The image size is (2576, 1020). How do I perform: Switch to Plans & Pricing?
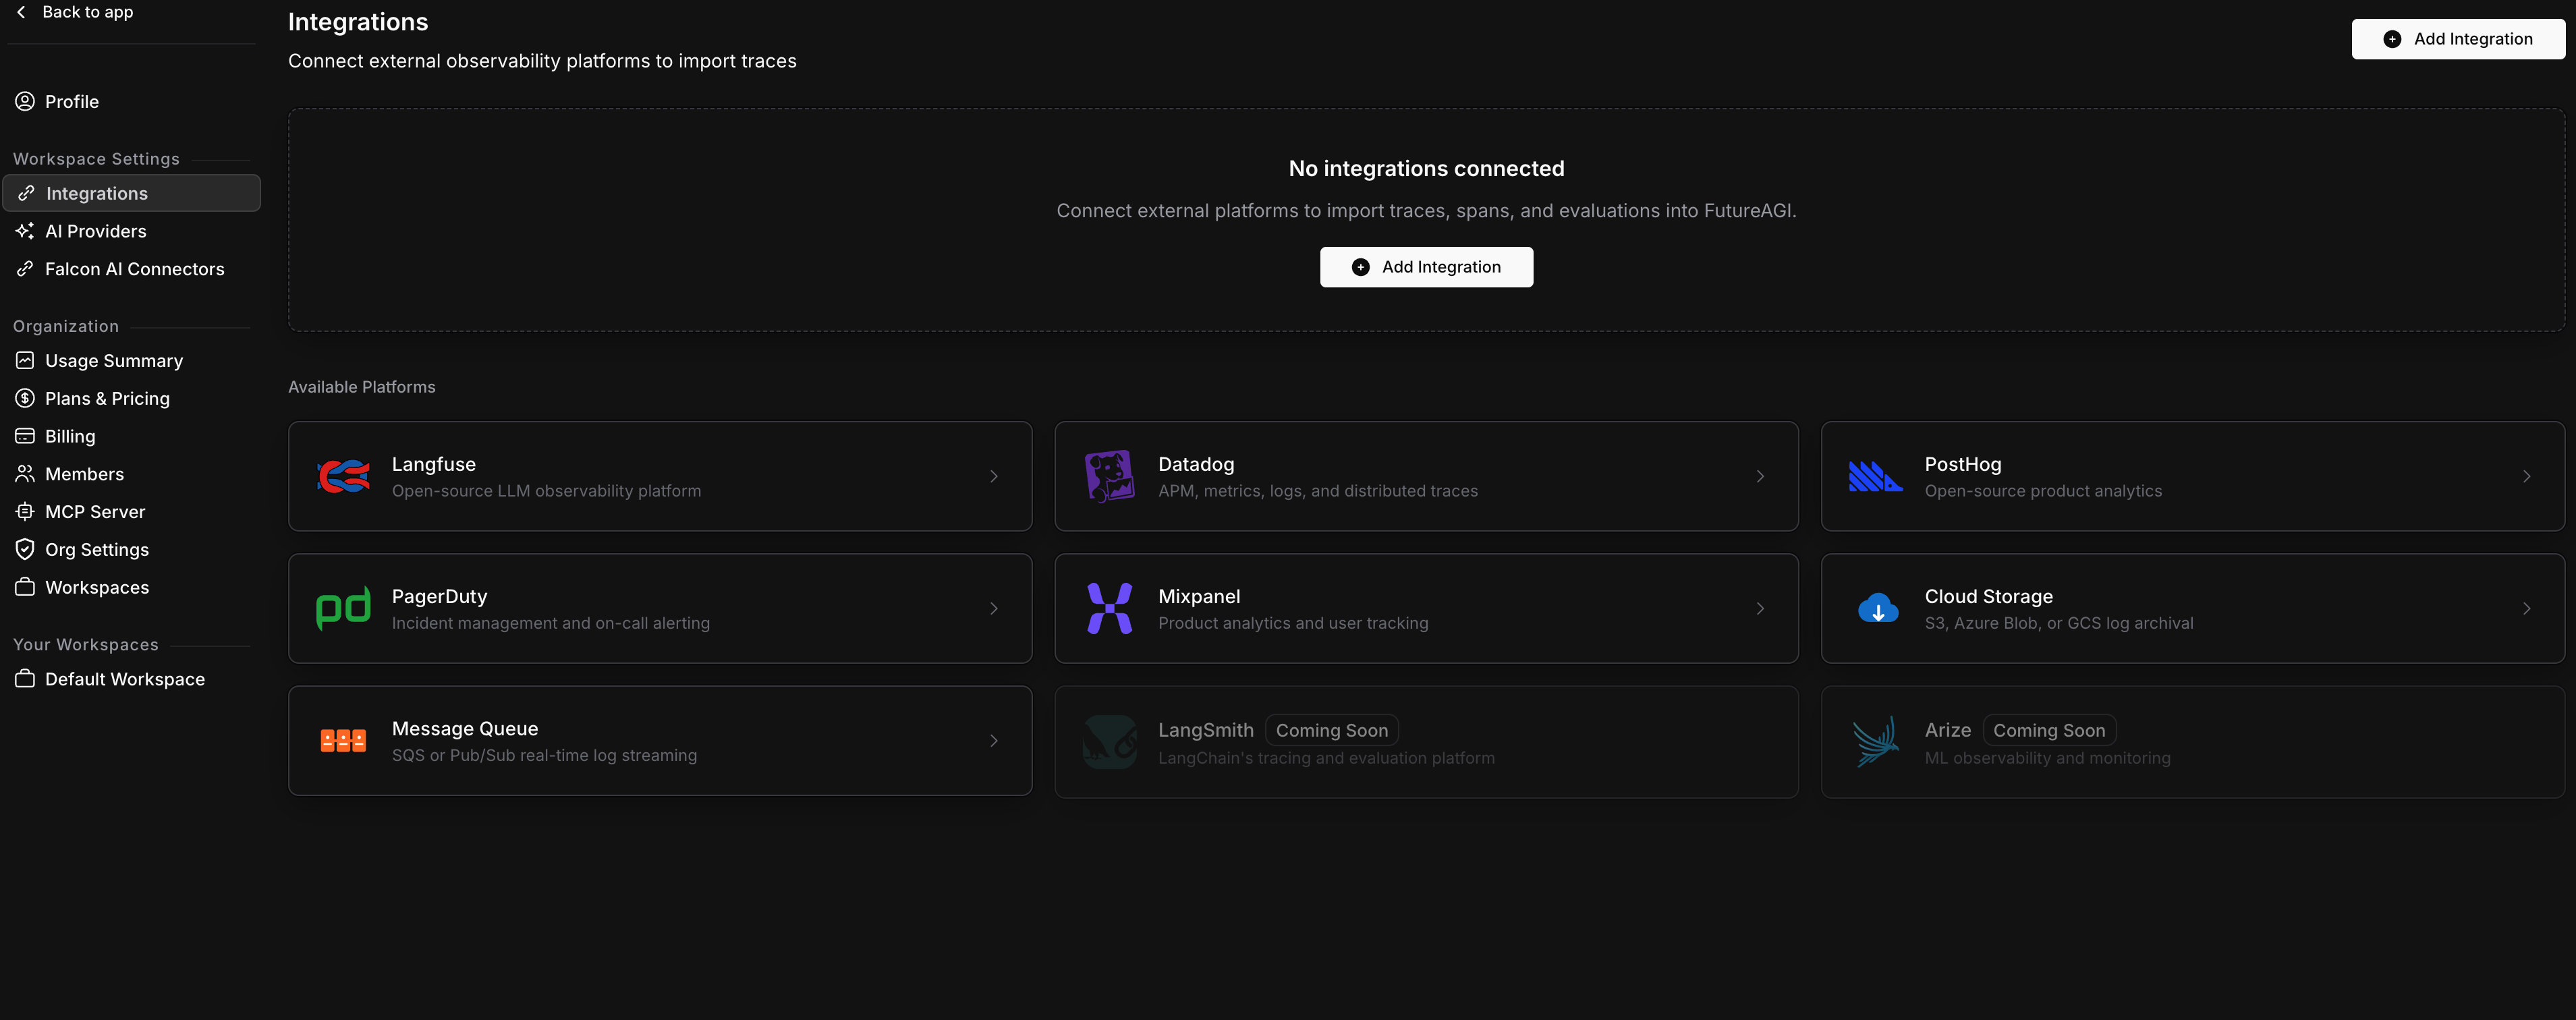pyautogui.click(x=107, y=398)
